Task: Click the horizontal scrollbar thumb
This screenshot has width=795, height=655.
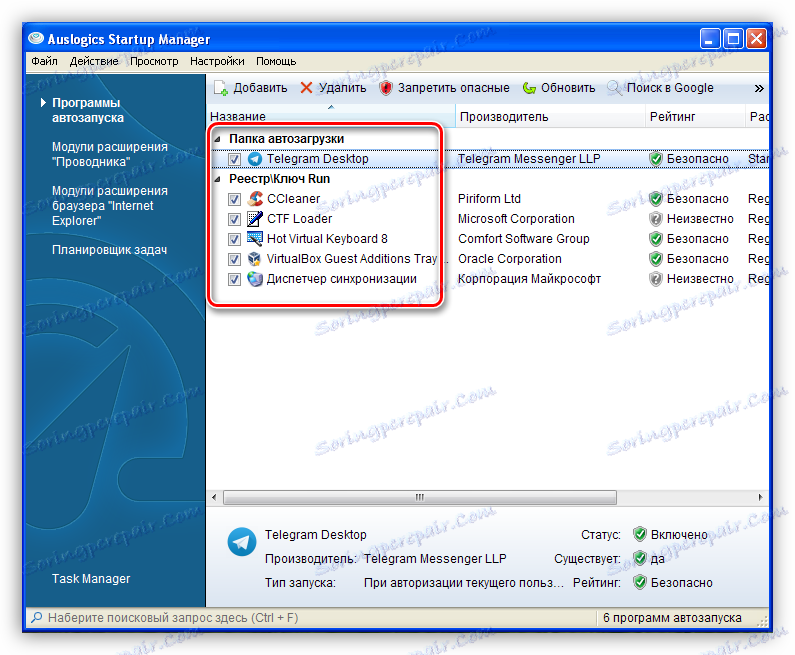Action: [x=420, y=497]
